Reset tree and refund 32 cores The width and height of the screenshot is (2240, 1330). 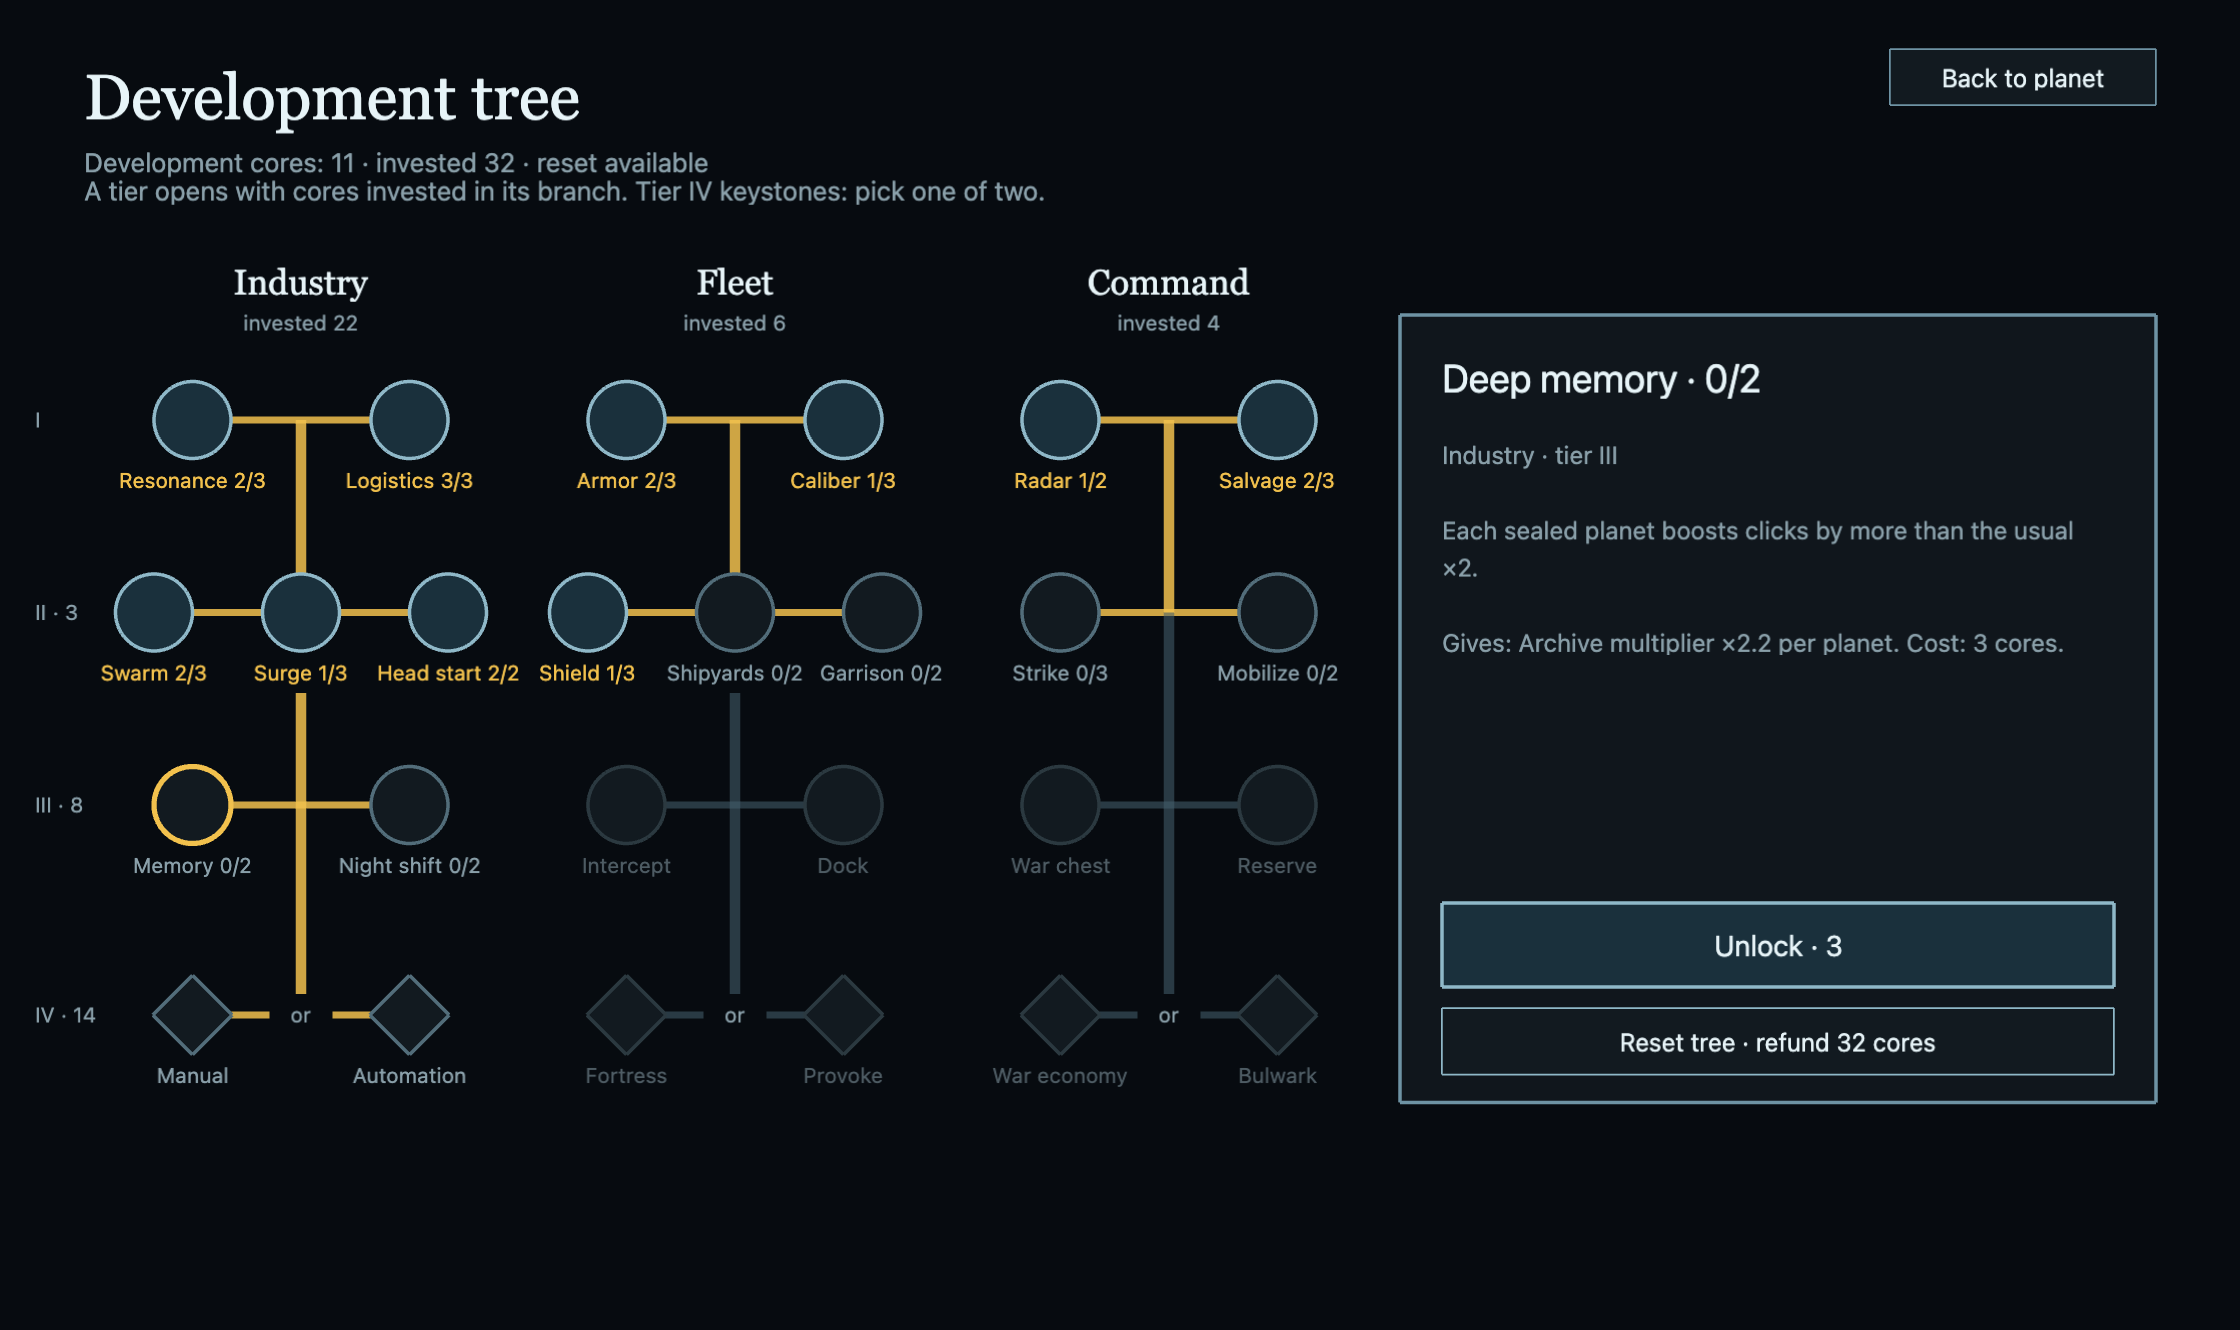1777,1042
